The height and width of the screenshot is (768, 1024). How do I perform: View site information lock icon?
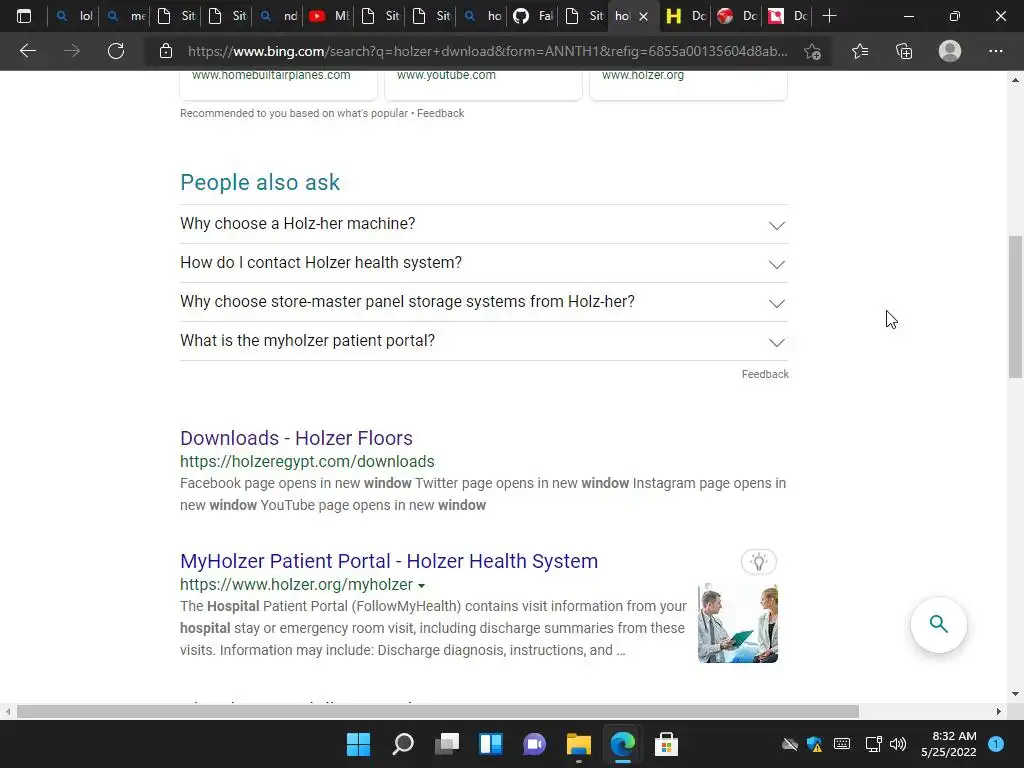tap(166, 51)
